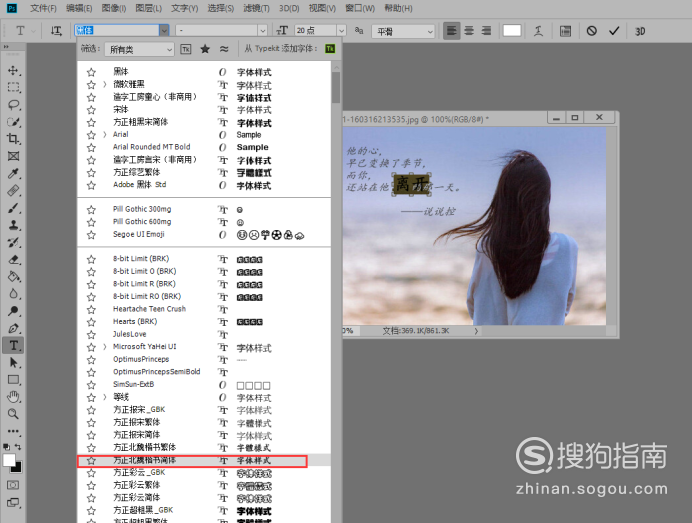This screenshot has height=523, width=692.
Task: Expand the Arial font family
Action: tap(105, 135)
